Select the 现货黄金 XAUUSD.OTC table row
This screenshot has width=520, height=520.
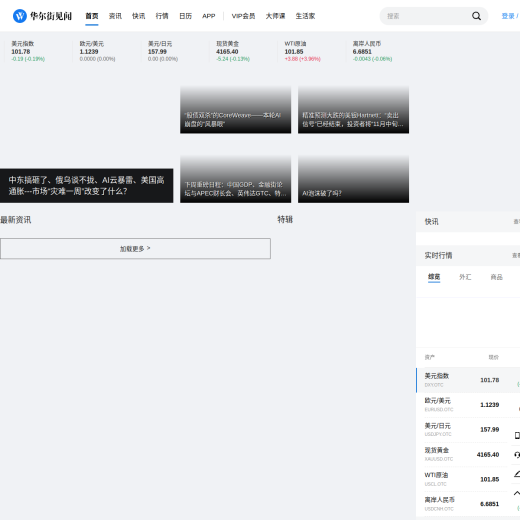point(468,454)
